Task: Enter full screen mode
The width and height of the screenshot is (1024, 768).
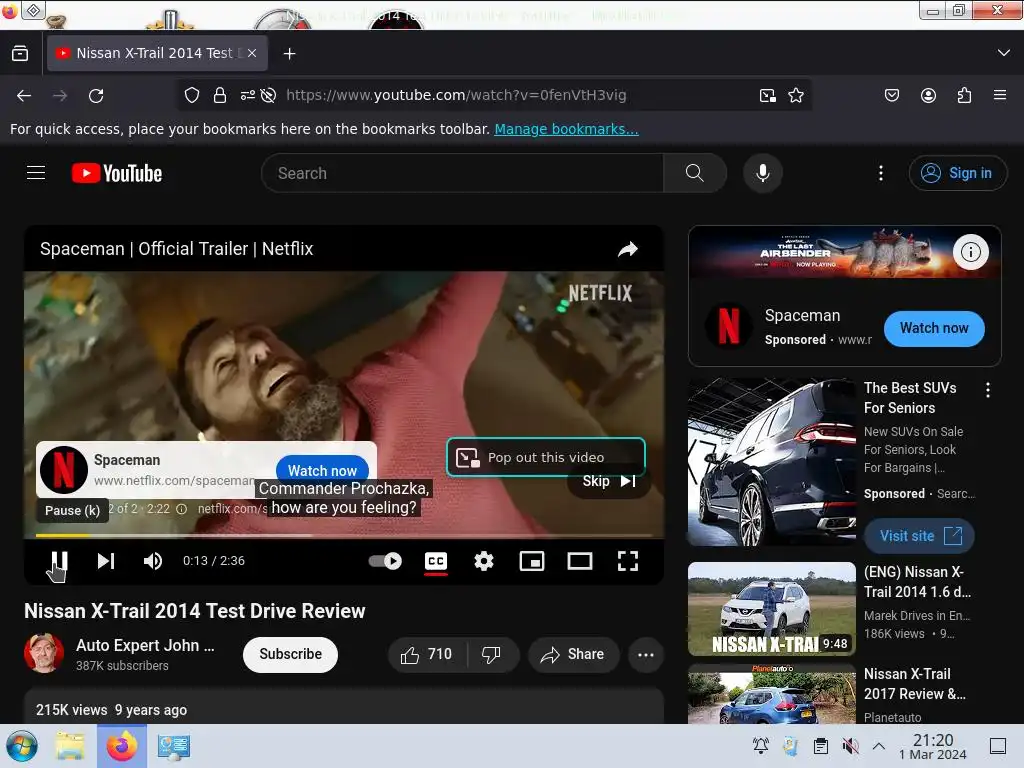Action: coord(628,561)
